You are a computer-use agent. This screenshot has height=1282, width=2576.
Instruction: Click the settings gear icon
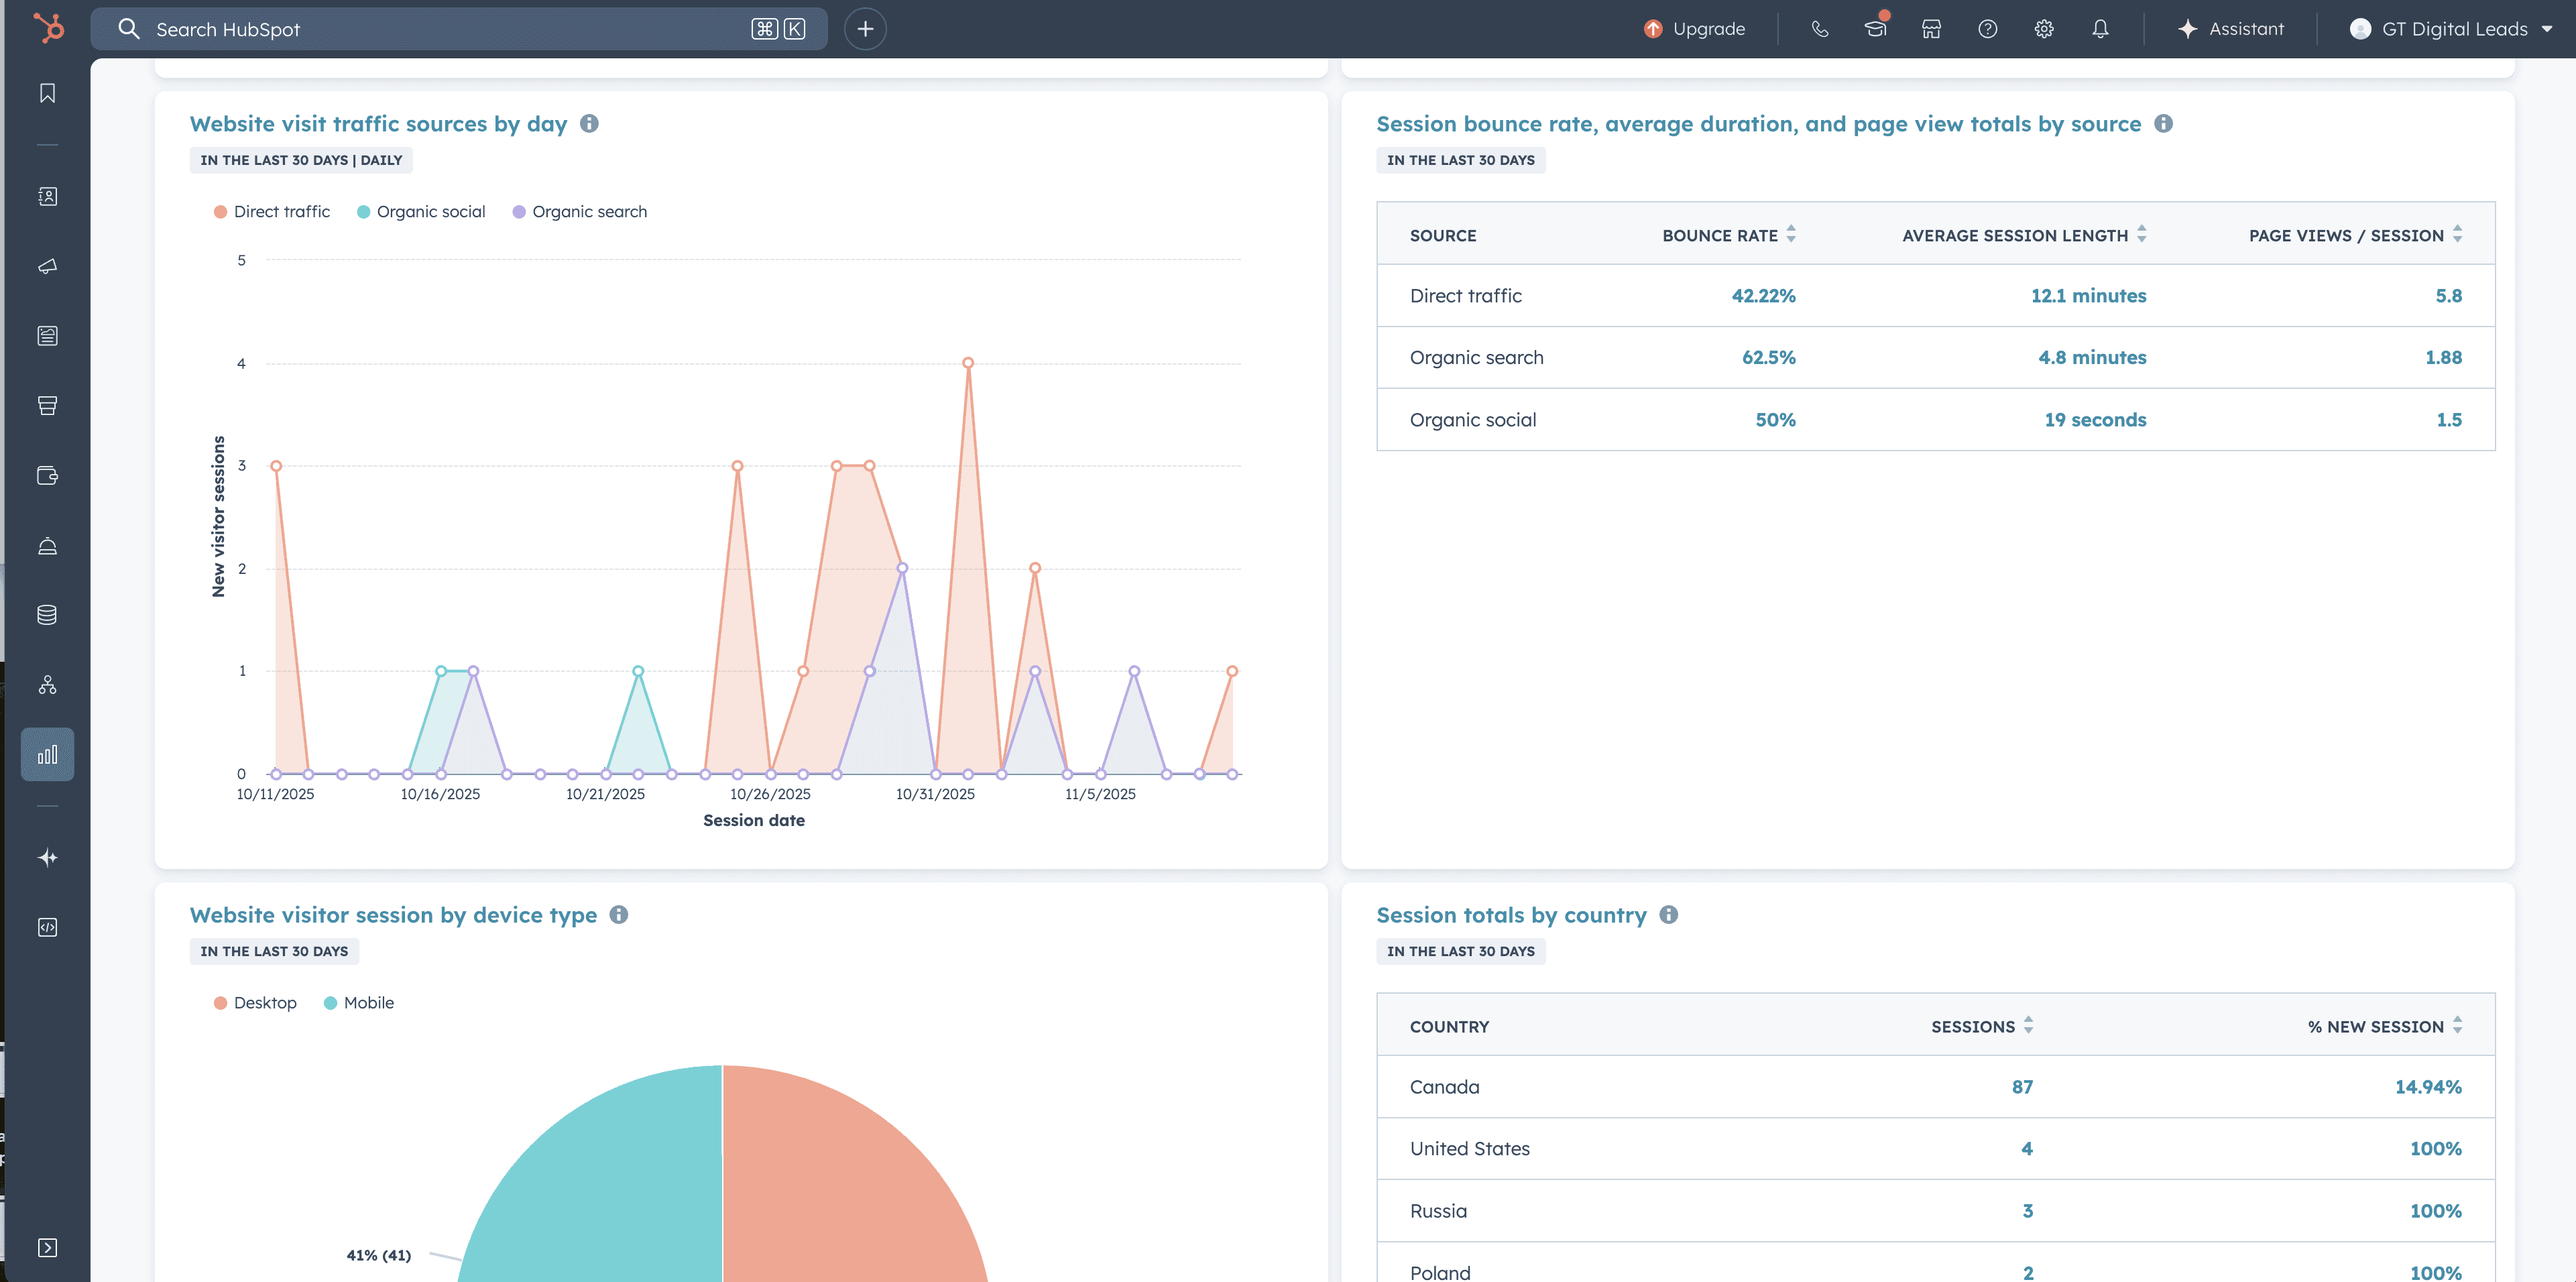(2044, 29)
